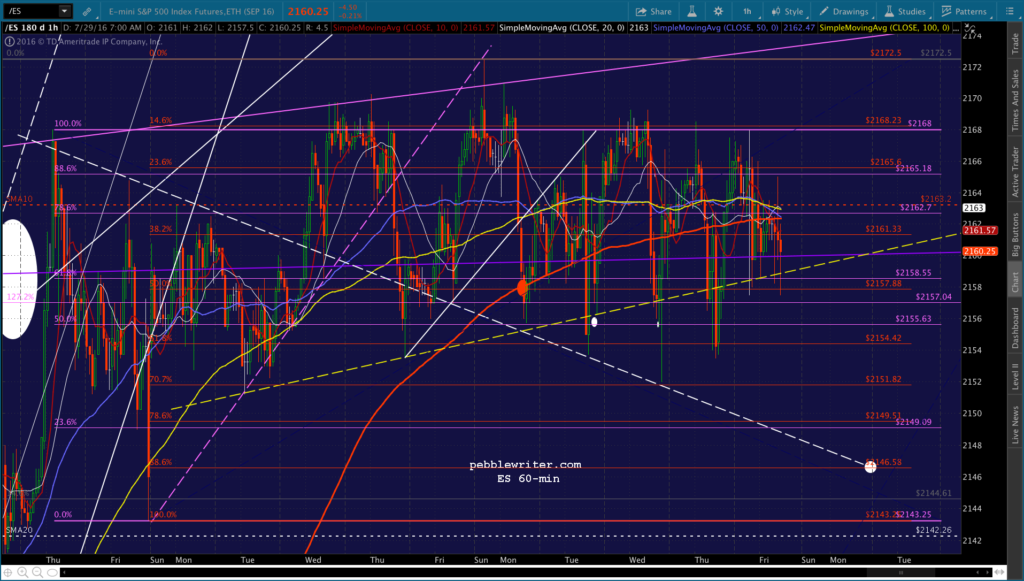Click the crosshair pan icon at bottom left
The width and height of the screenshot is (1024, 581).
pyautogui.click(x=8, y=573)
